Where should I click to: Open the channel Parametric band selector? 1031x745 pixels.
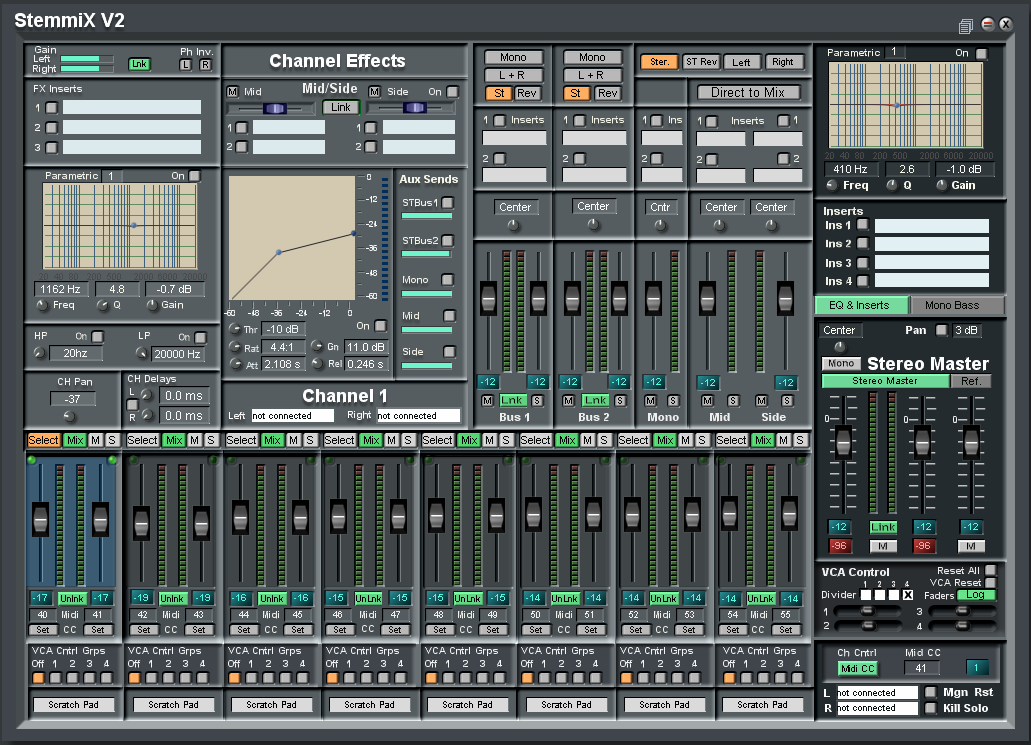[x=111, y=176]
